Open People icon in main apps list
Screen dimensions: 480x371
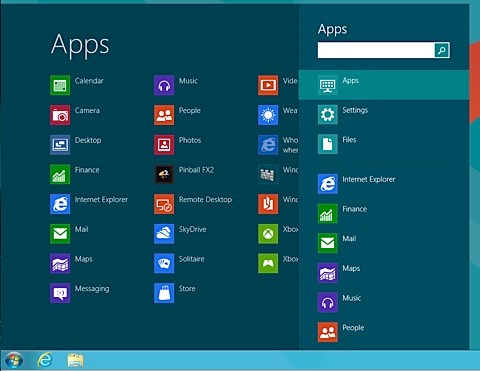pos(164,115)
